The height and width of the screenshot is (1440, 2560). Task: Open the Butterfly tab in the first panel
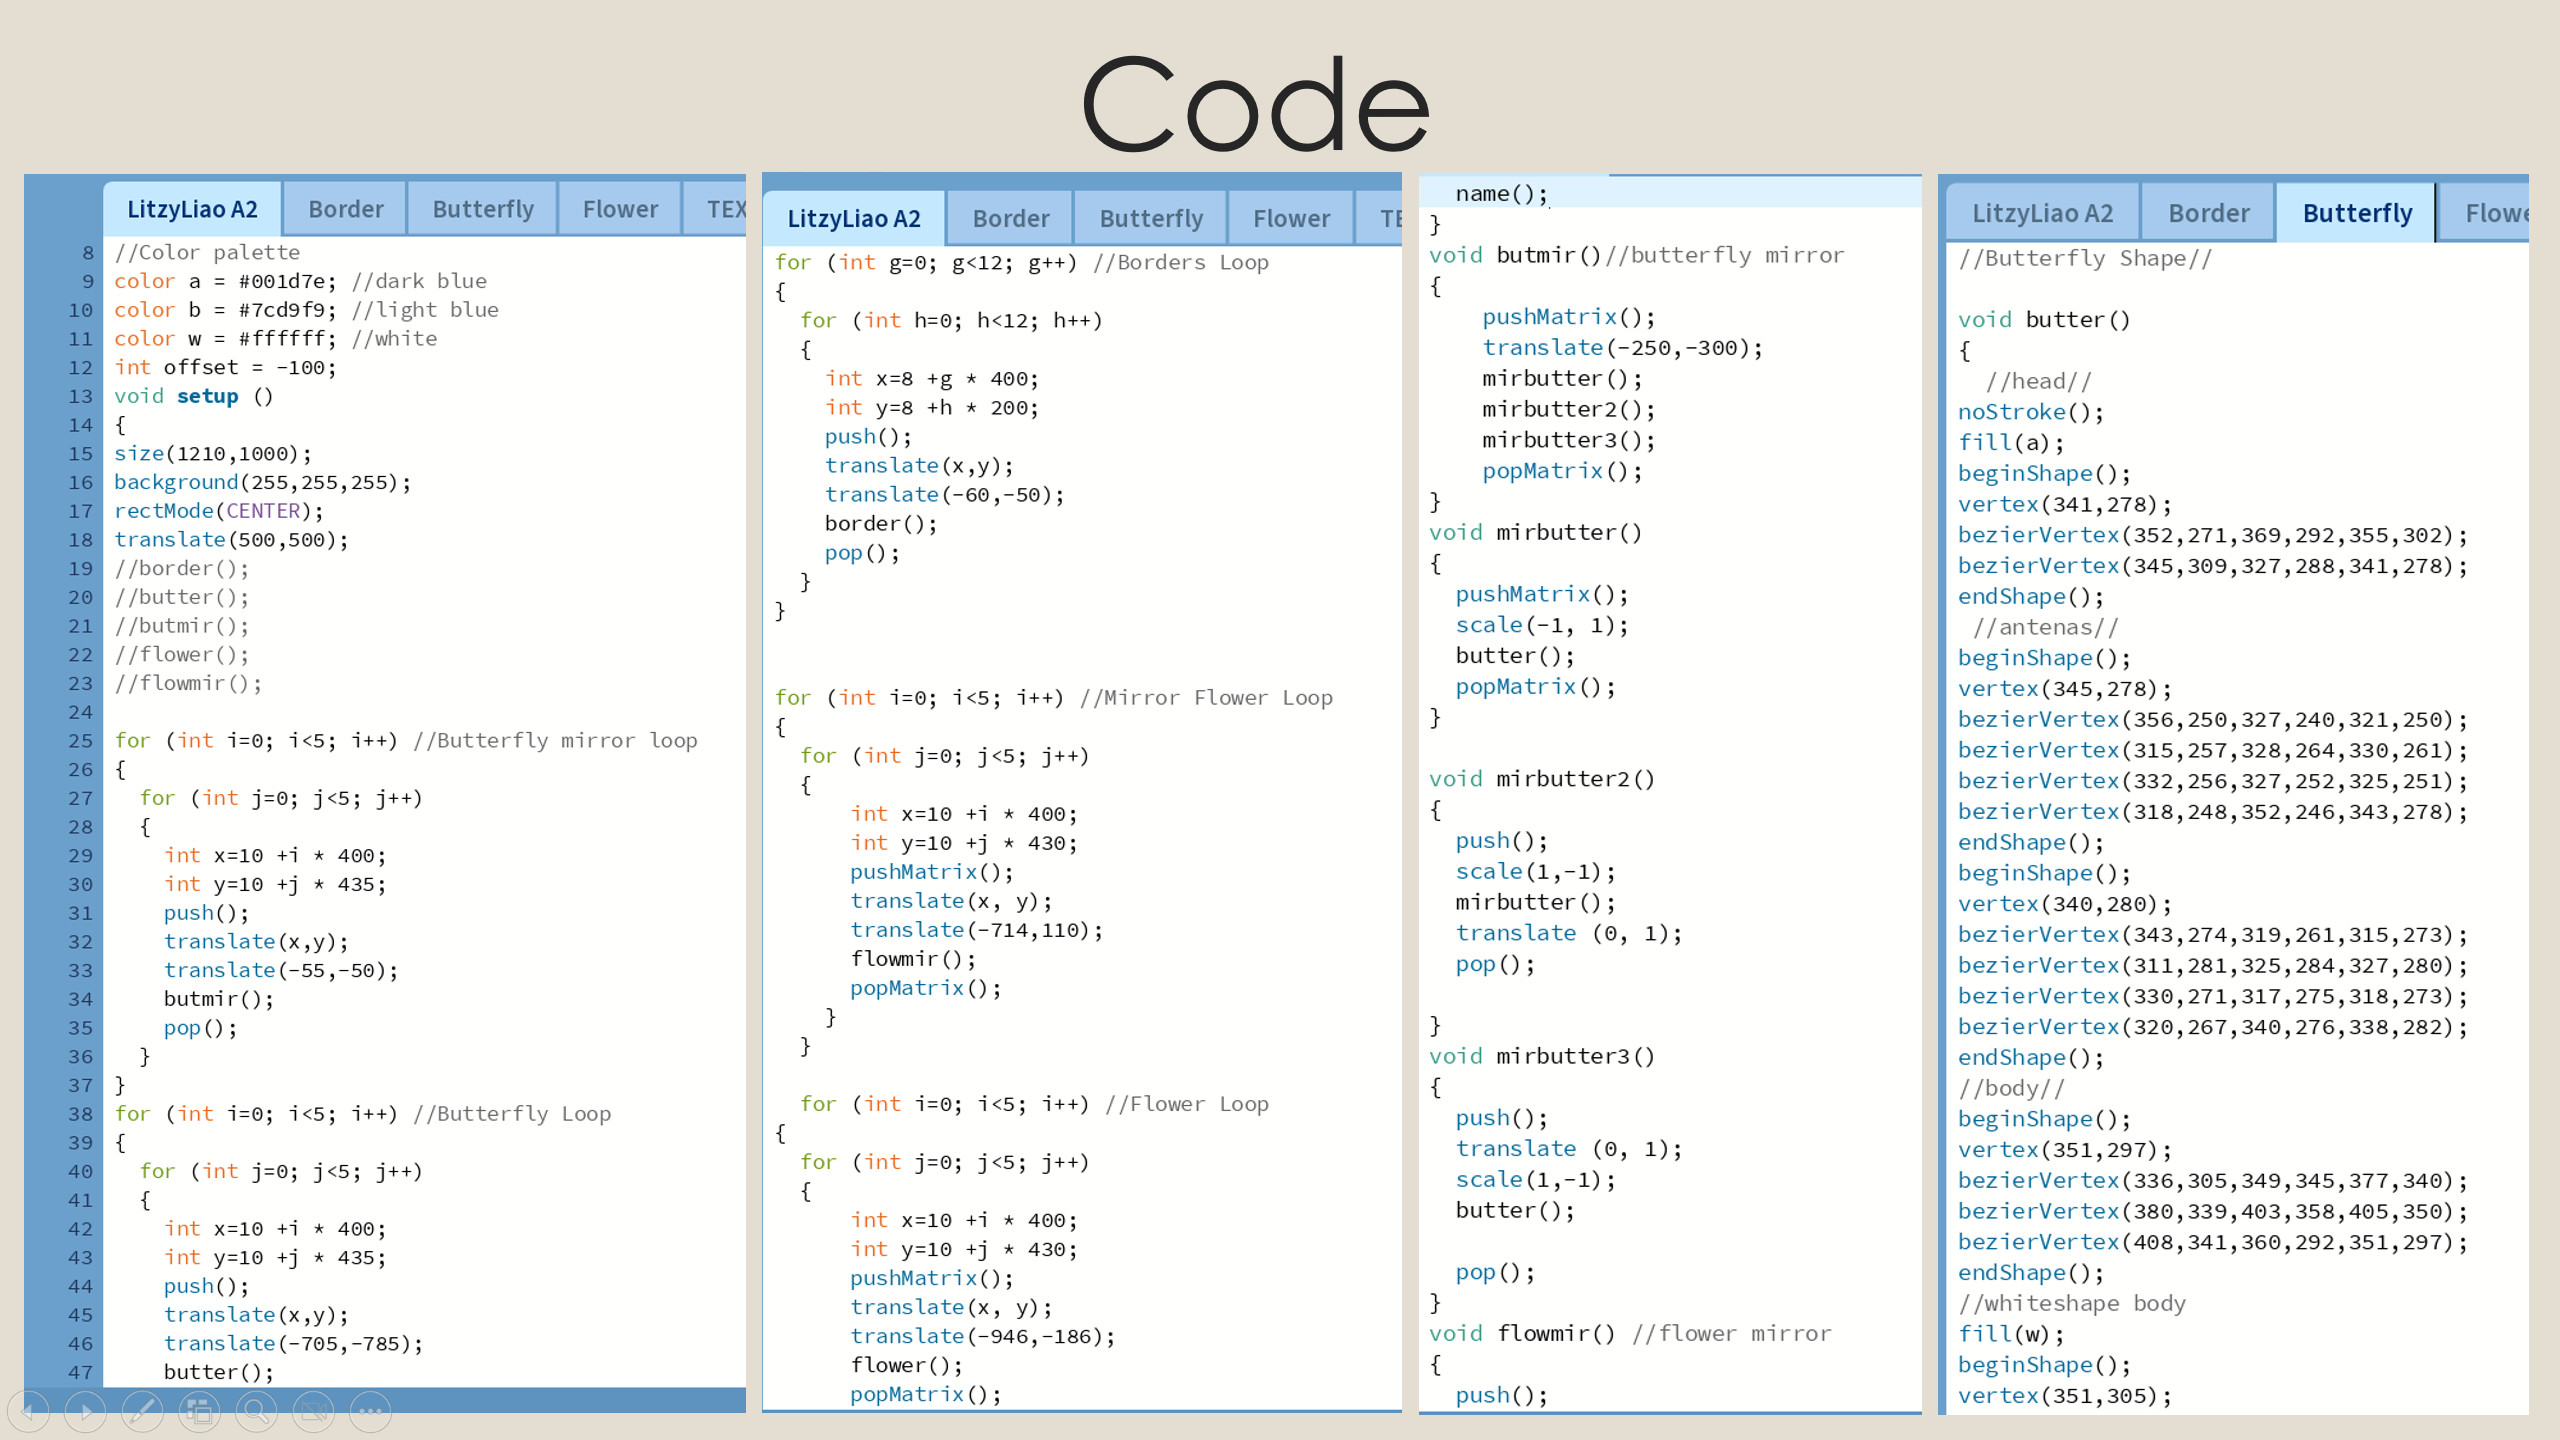tap(484, 208)
